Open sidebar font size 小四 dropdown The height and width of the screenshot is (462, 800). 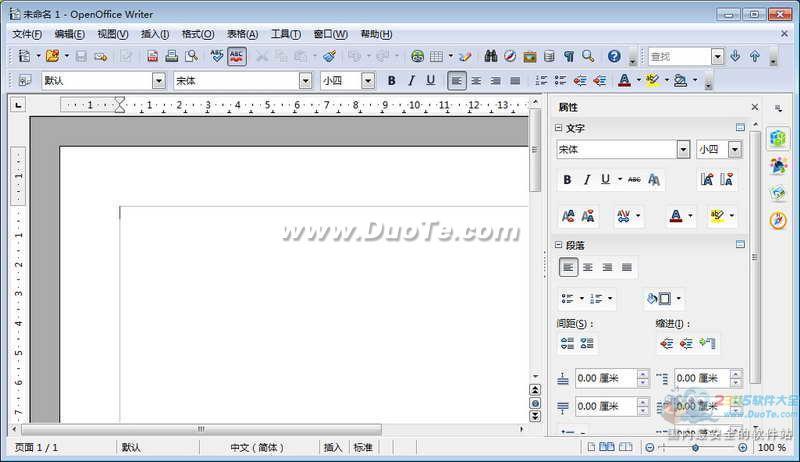[735, 149]
